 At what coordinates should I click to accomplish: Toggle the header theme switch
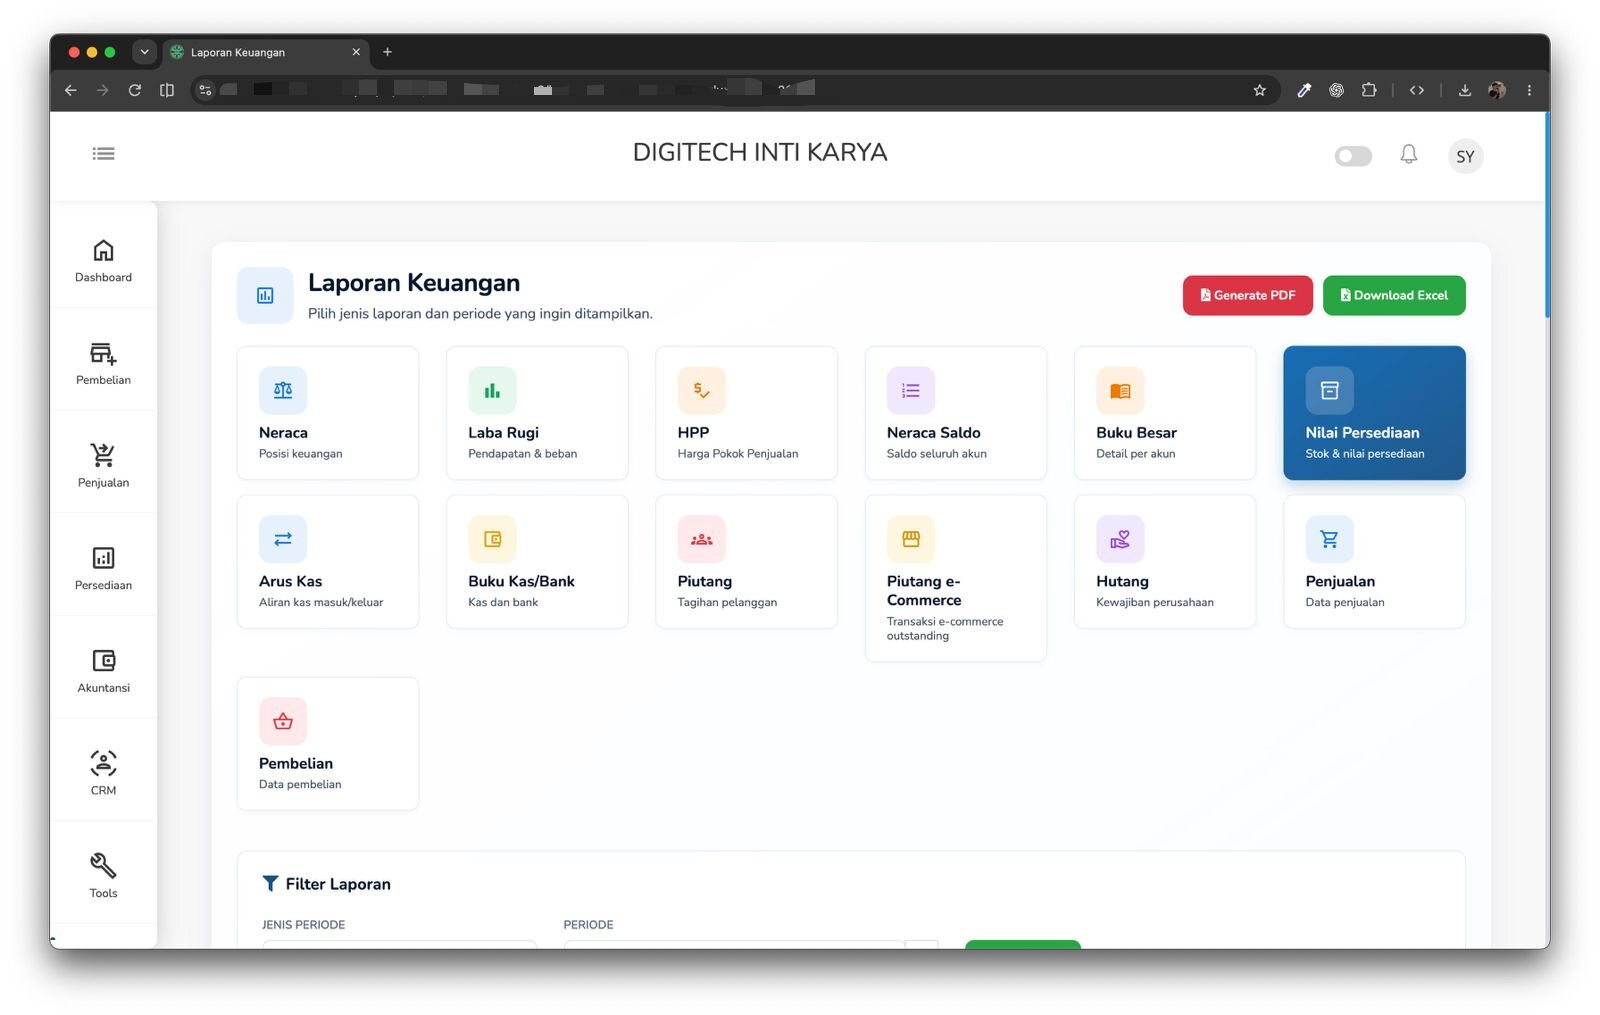click(1353, 156)
